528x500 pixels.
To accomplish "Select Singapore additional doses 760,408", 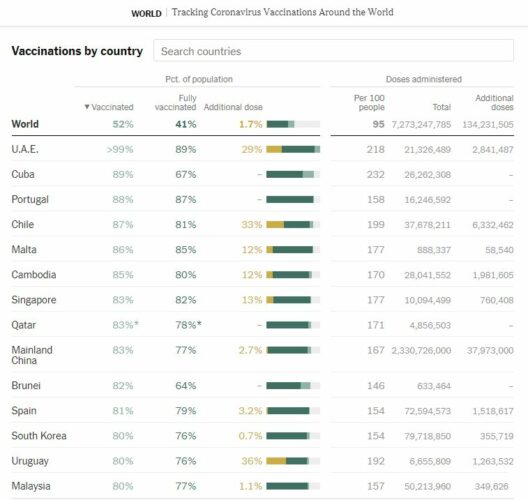I will coord(497,300).
